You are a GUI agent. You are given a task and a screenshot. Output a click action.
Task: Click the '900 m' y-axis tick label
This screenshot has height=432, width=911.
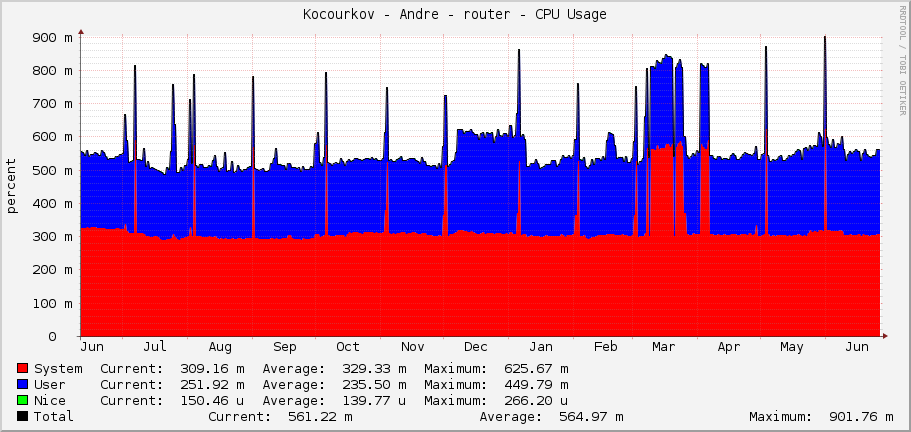coord(53,38)
